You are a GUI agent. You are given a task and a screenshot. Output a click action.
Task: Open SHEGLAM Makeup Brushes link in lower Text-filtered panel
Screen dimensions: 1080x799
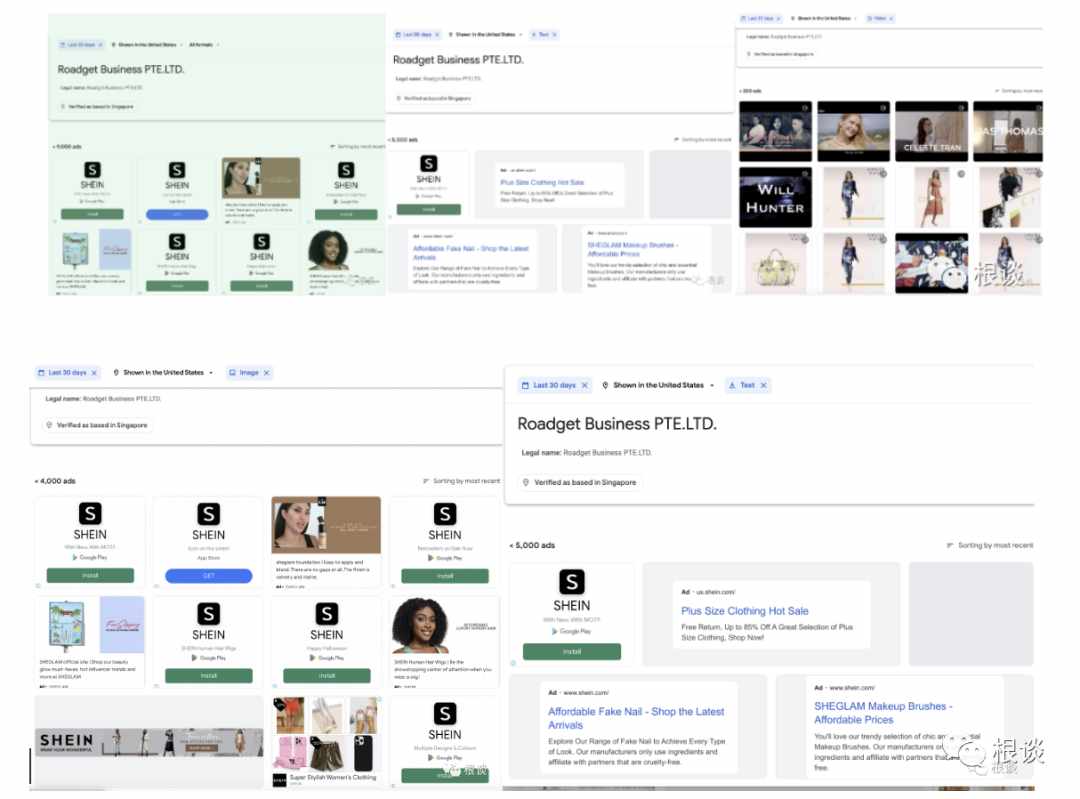pos(883,713)
